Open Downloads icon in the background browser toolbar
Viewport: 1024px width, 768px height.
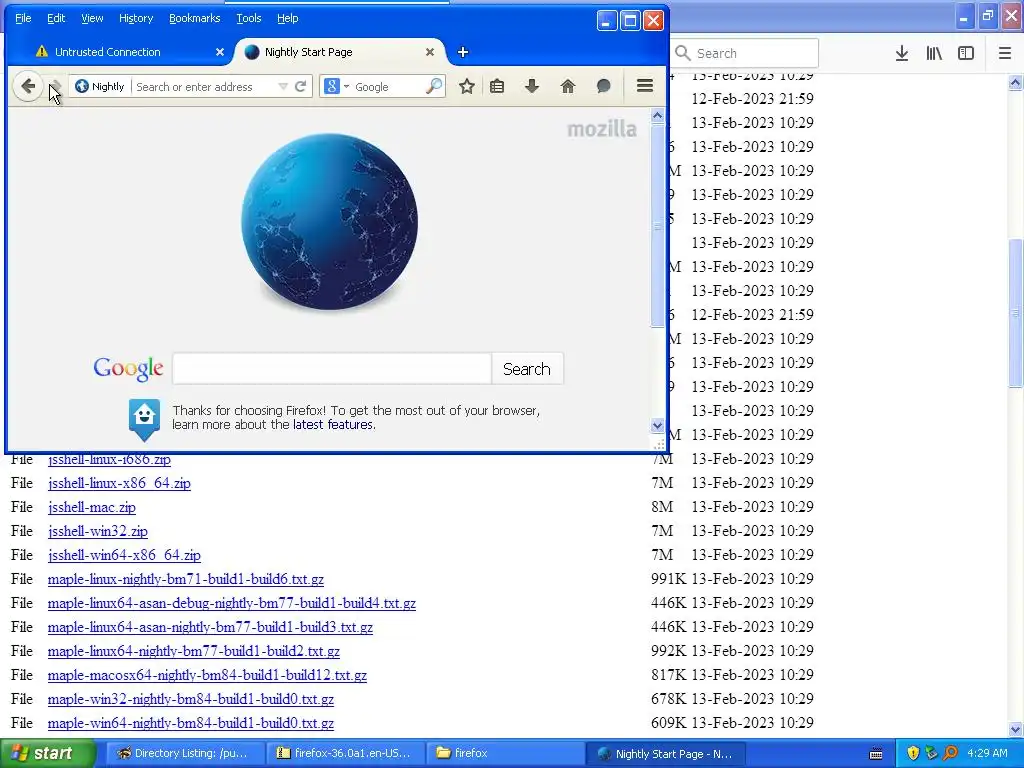pos(902,53)
